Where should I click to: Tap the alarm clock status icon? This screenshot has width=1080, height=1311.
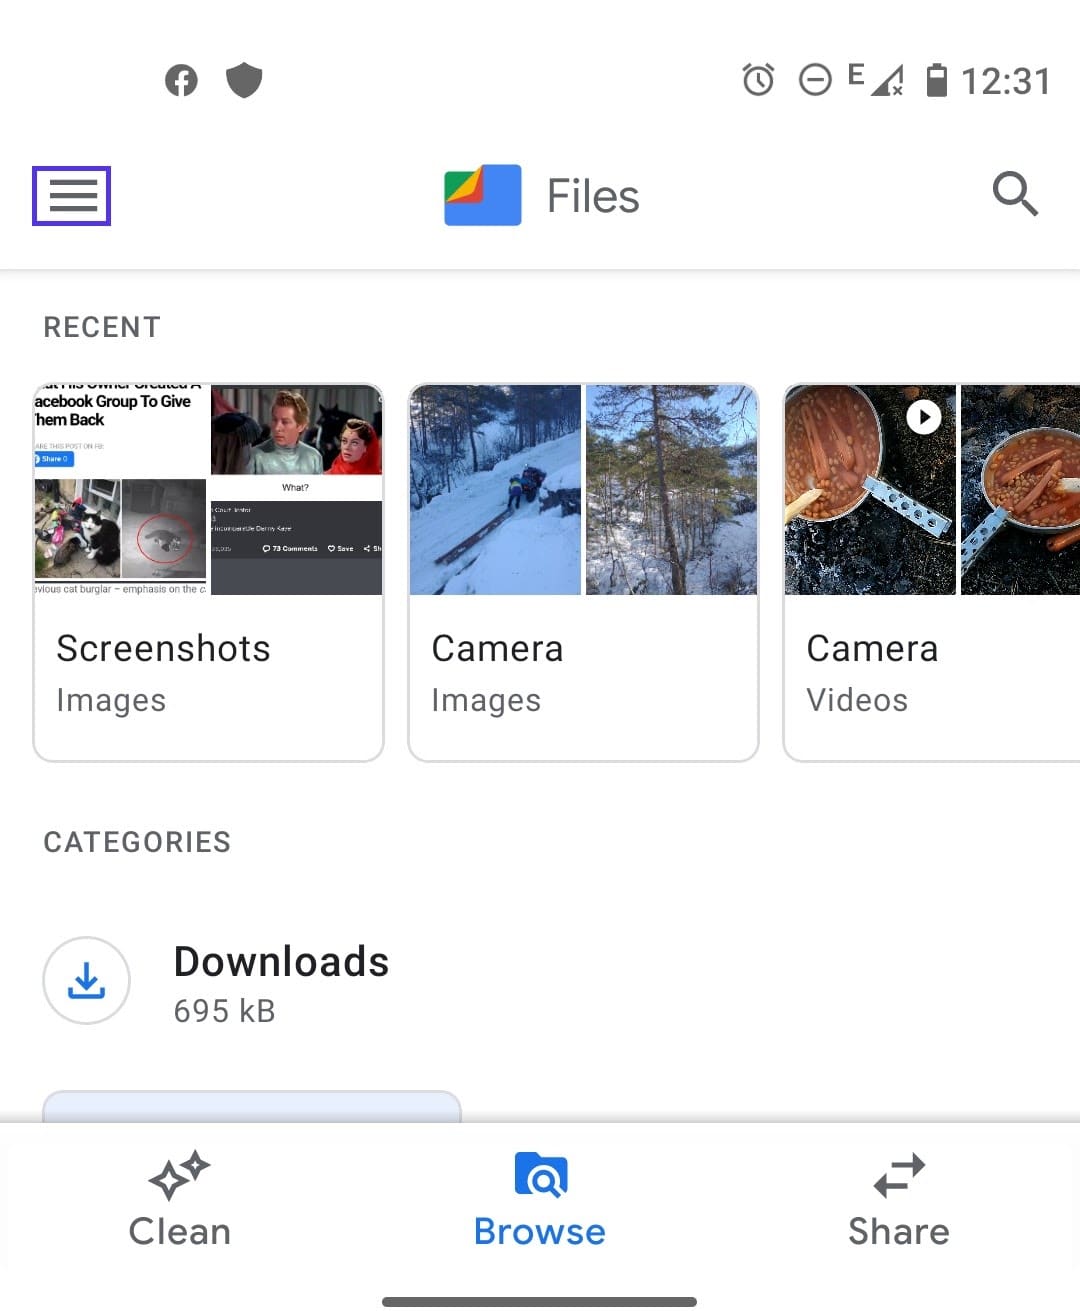[x=758, y=80]
